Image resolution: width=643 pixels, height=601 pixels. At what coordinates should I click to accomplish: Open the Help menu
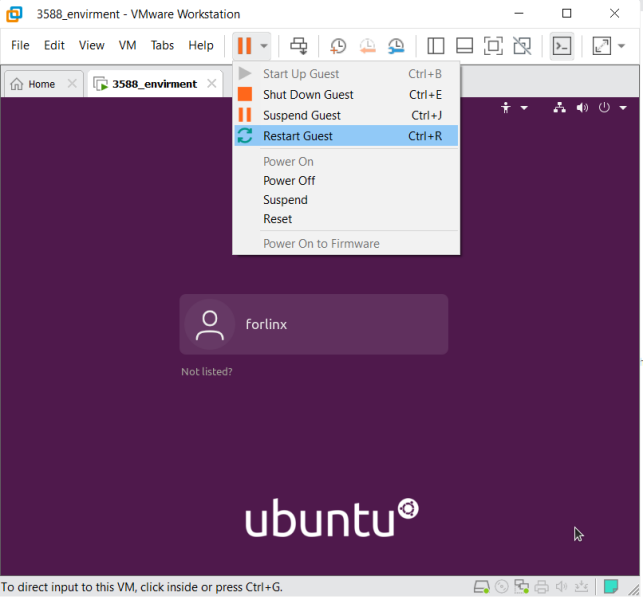[201, 45]
